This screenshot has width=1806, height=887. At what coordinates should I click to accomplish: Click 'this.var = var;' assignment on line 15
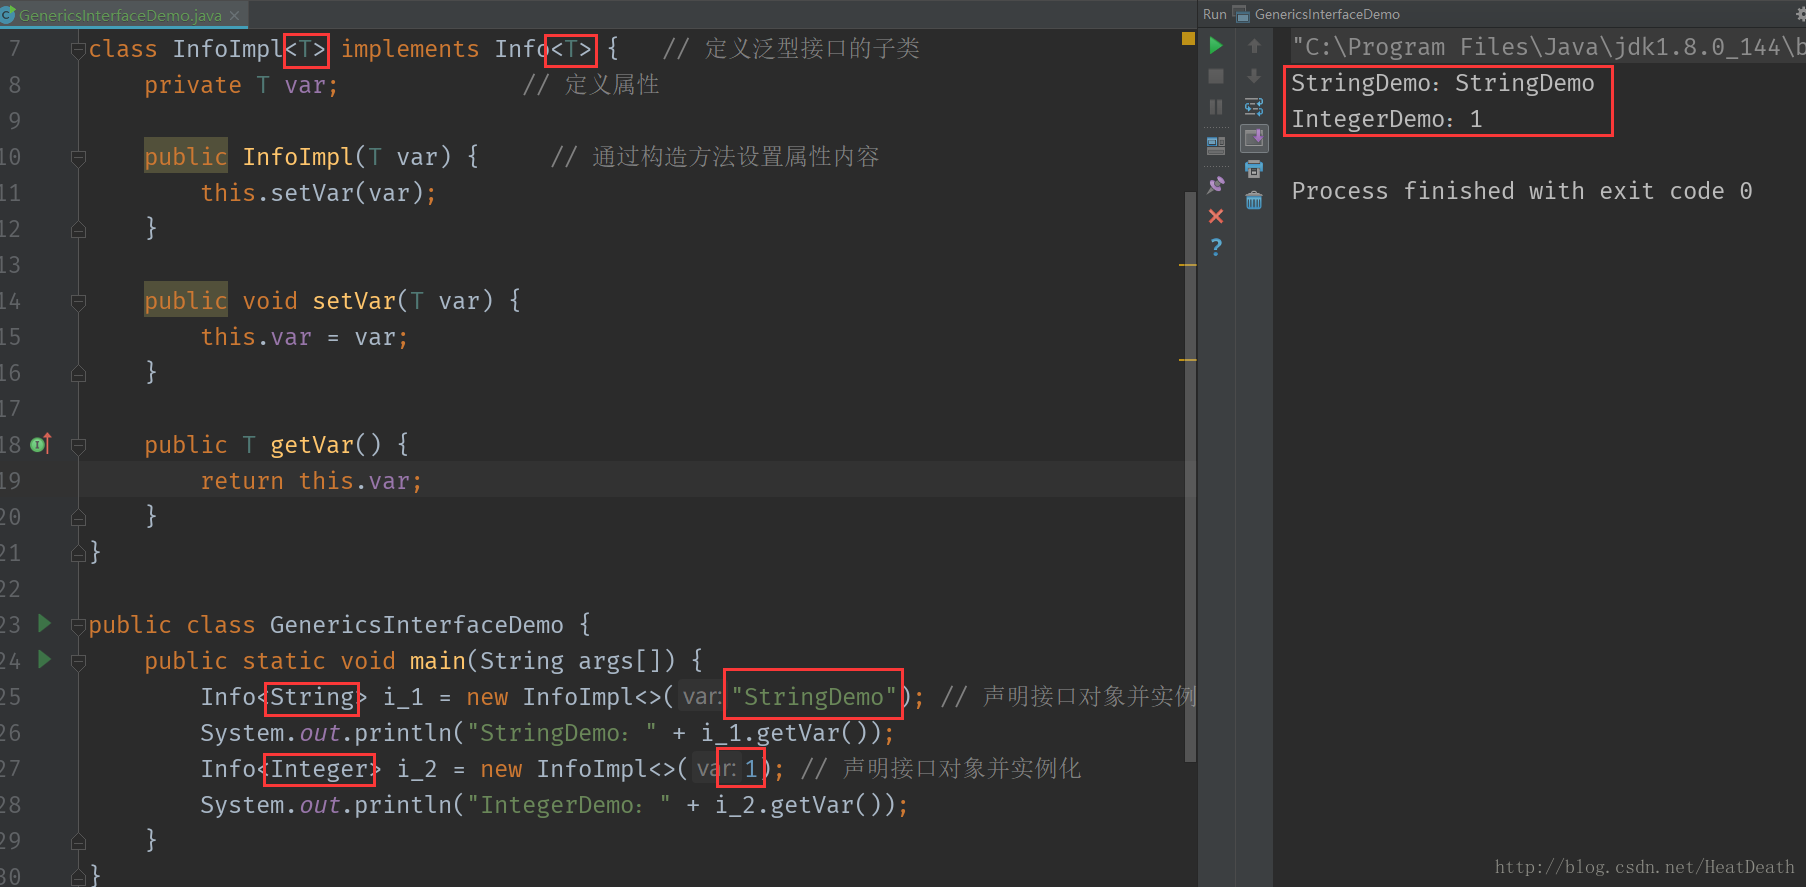304,337
